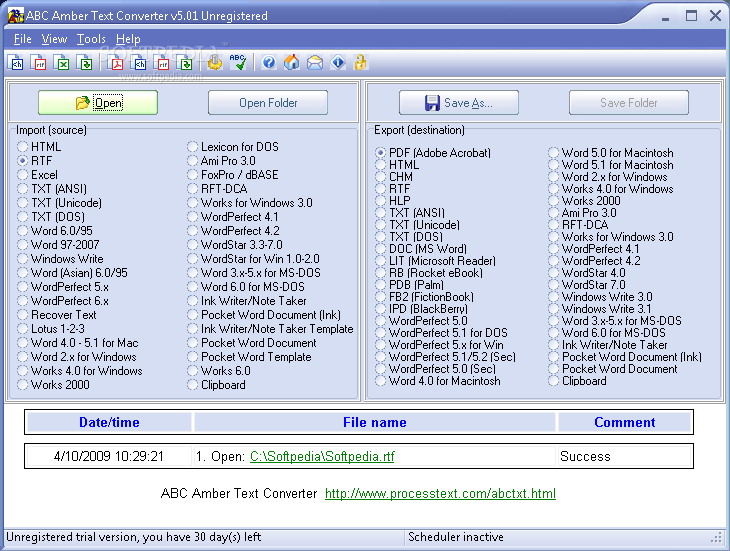Click the green-arrow document icon beside the gear
Viewport: 730px width, 551px height.
pos(185,62)
